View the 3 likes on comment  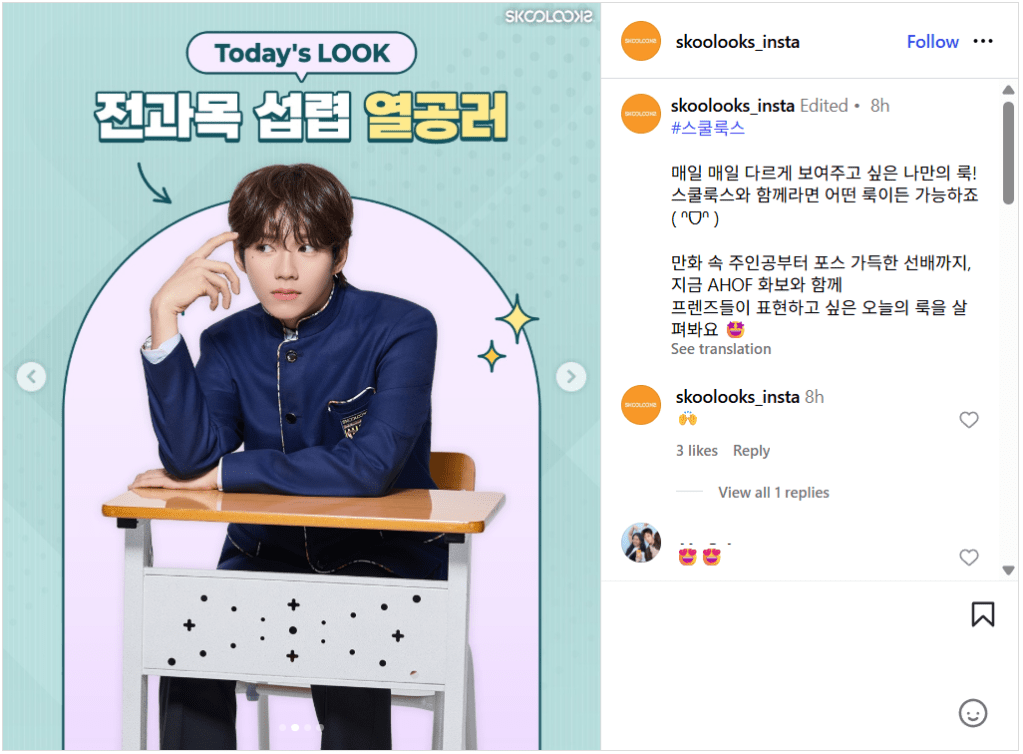[x=698, y=451]
